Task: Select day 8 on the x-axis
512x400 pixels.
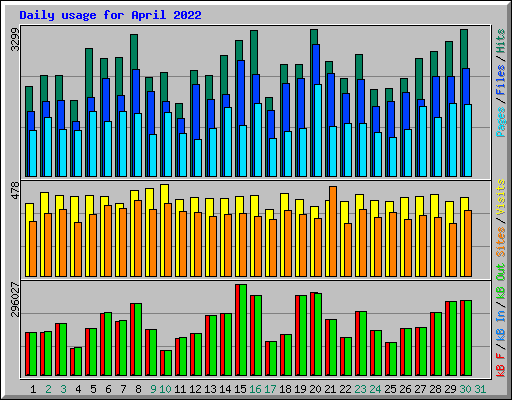Action: [x=138, y=389]
